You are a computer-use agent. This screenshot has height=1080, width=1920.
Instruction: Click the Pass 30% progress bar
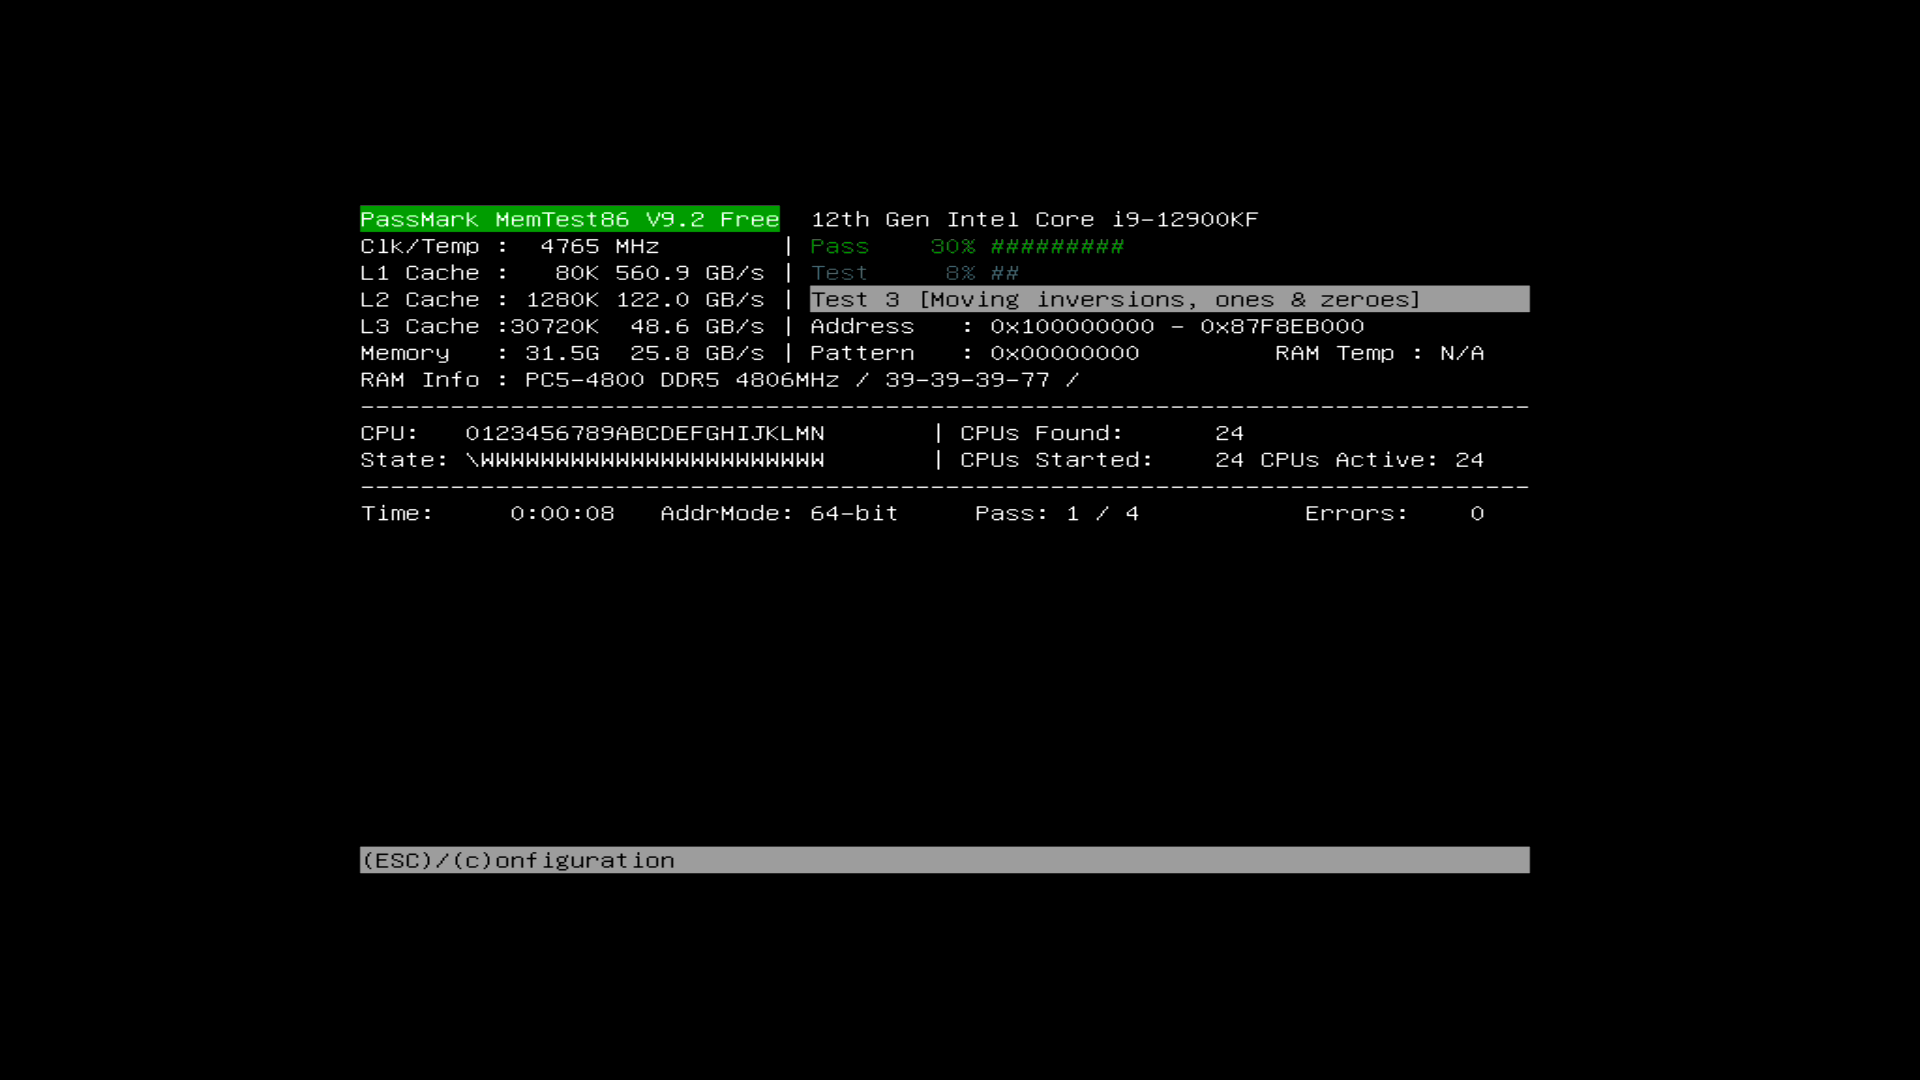967,246
